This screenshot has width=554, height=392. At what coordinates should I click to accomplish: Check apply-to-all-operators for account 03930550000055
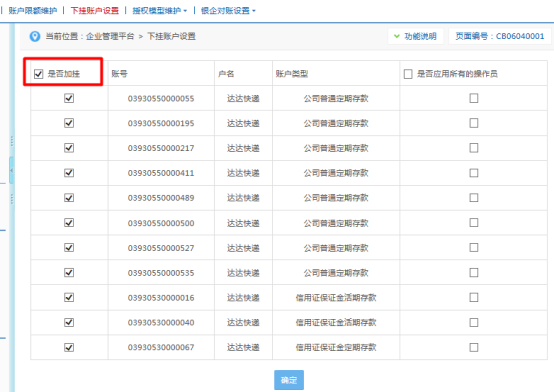click(x=474, y=98)
